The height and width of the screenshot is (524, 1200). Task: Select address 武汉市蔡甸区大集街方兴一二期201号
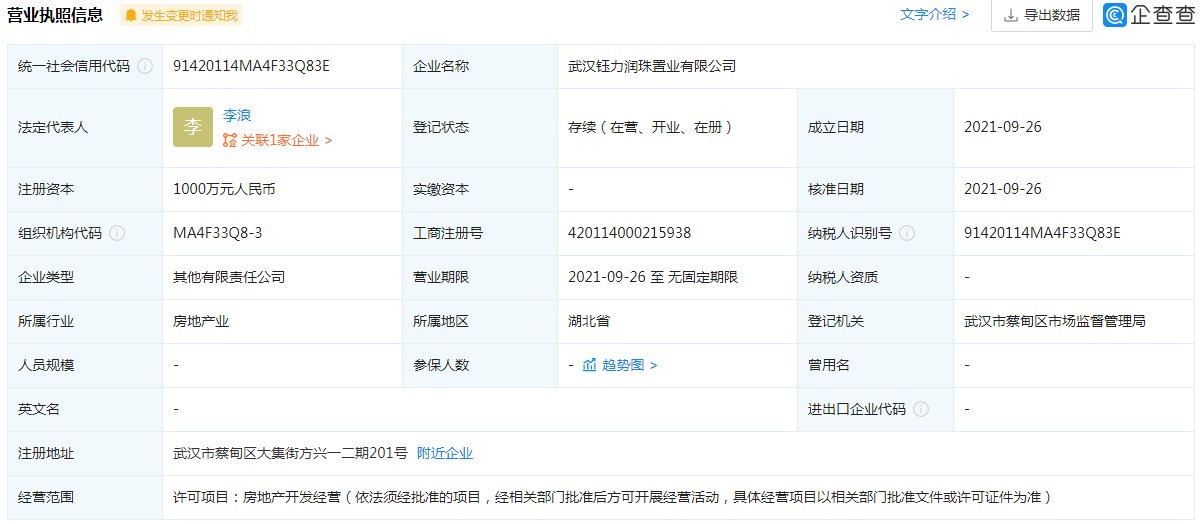[290, 453]
